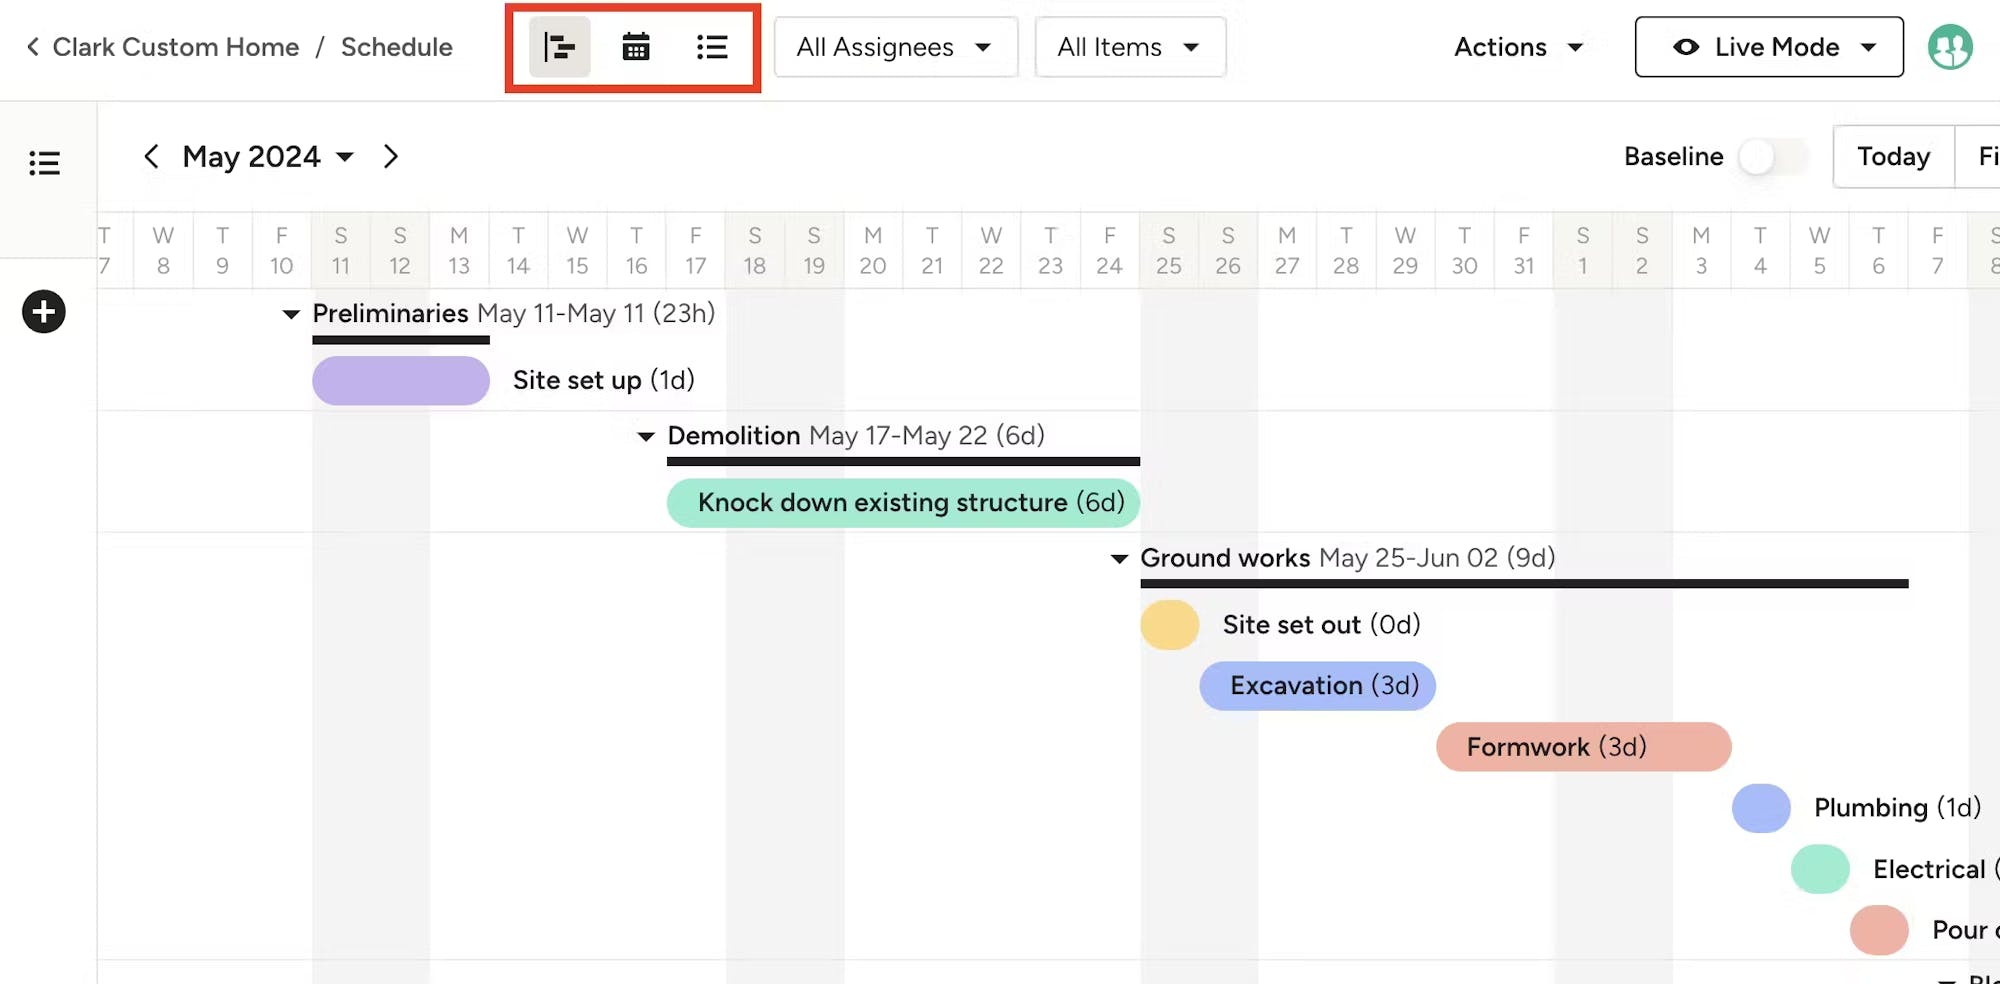The image size is (2000, 984).
Task: Open All Assignees filter dropdown
Action: (895, 47)
